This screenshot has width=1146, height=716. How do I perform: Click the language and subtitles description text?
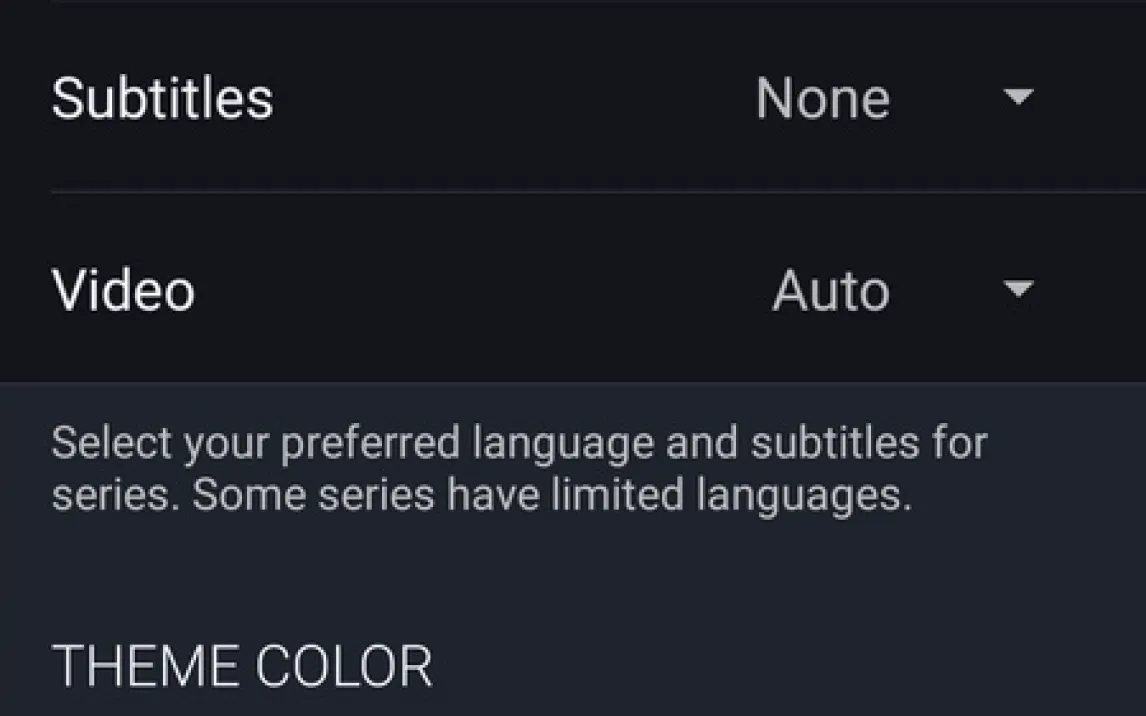click(518, 468)
